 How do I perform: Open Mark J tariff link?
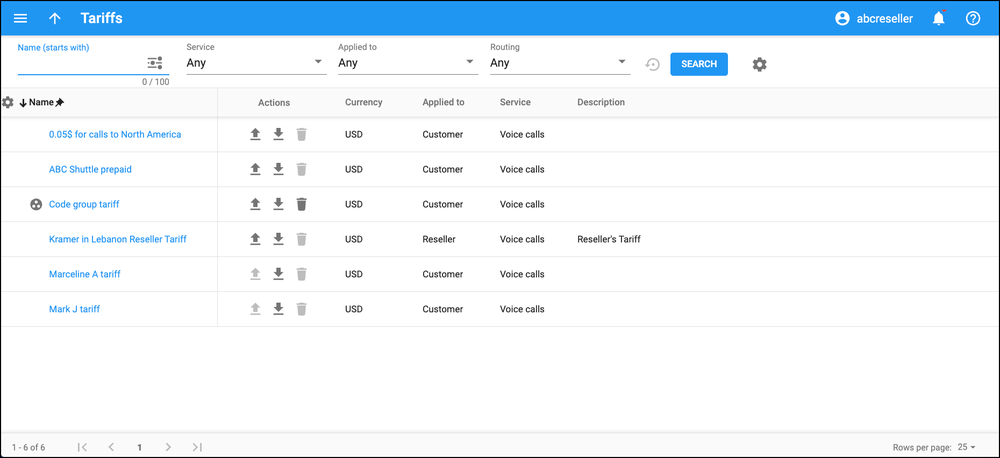click(x=75, y=309)
